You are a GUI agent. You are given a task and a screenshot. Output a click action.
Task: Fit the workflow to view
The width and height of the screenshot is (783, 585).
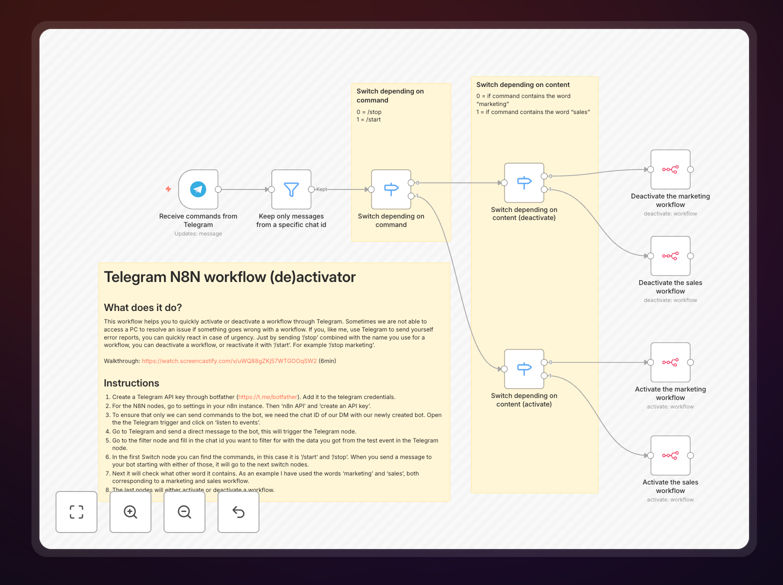(76, 512)
